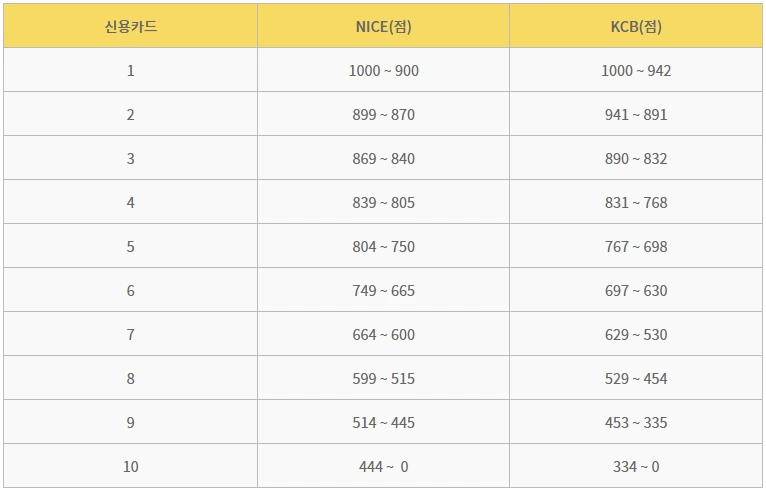Select grade 6 row number

(x=130, y=291)
